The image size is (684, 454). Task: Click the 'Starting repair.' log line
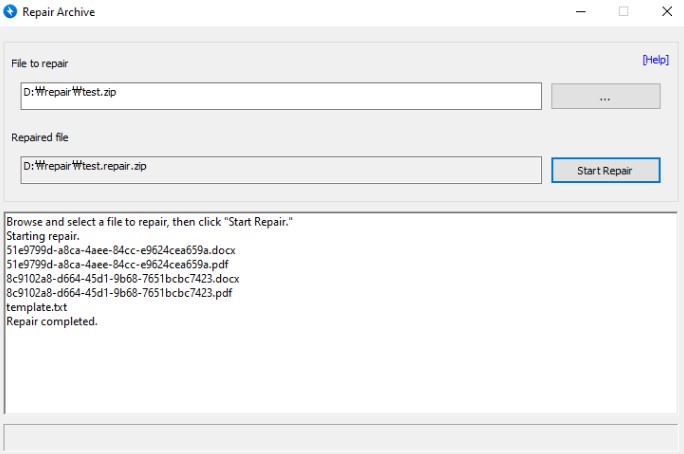pos(43,236)
